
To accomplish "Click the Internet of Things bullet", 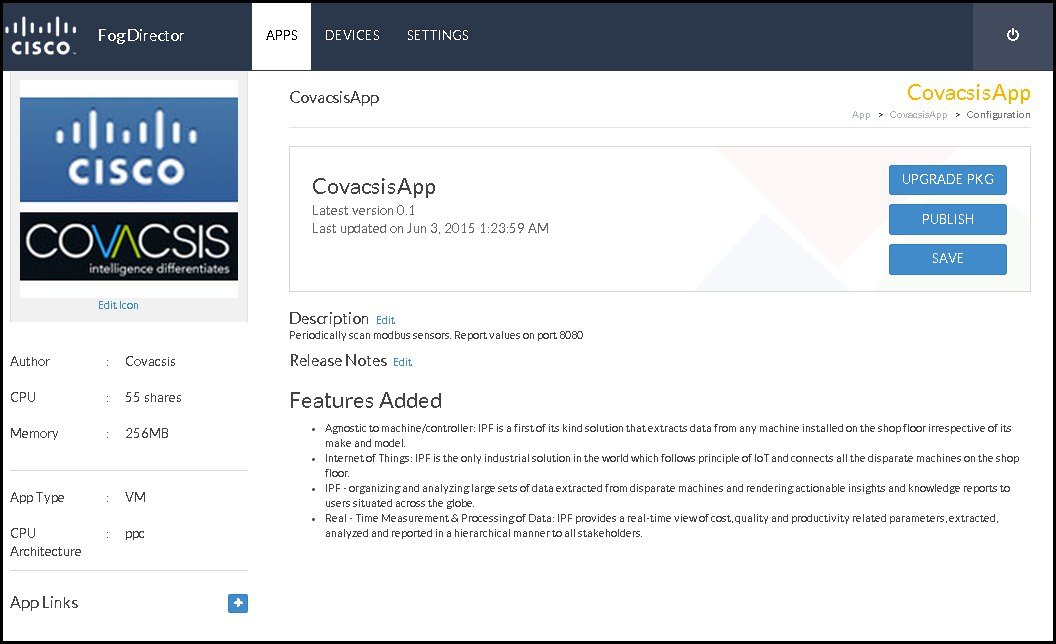I will tap(672, 465).
